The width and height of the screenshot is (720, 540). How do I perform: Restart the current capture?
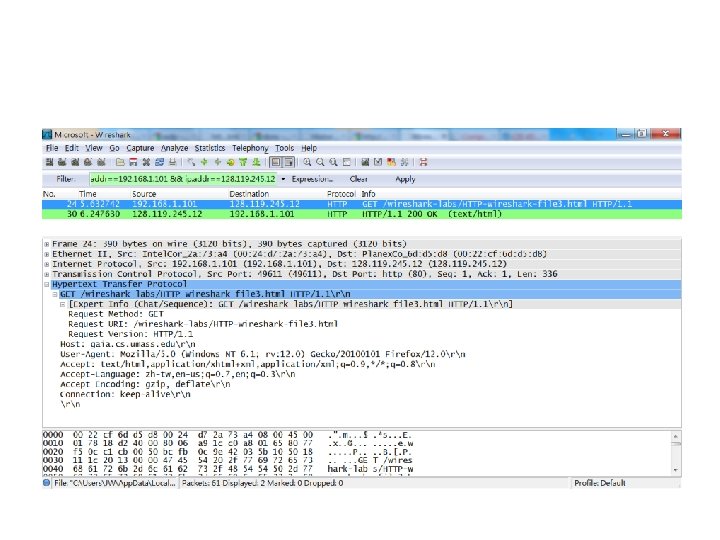(101, 162)
